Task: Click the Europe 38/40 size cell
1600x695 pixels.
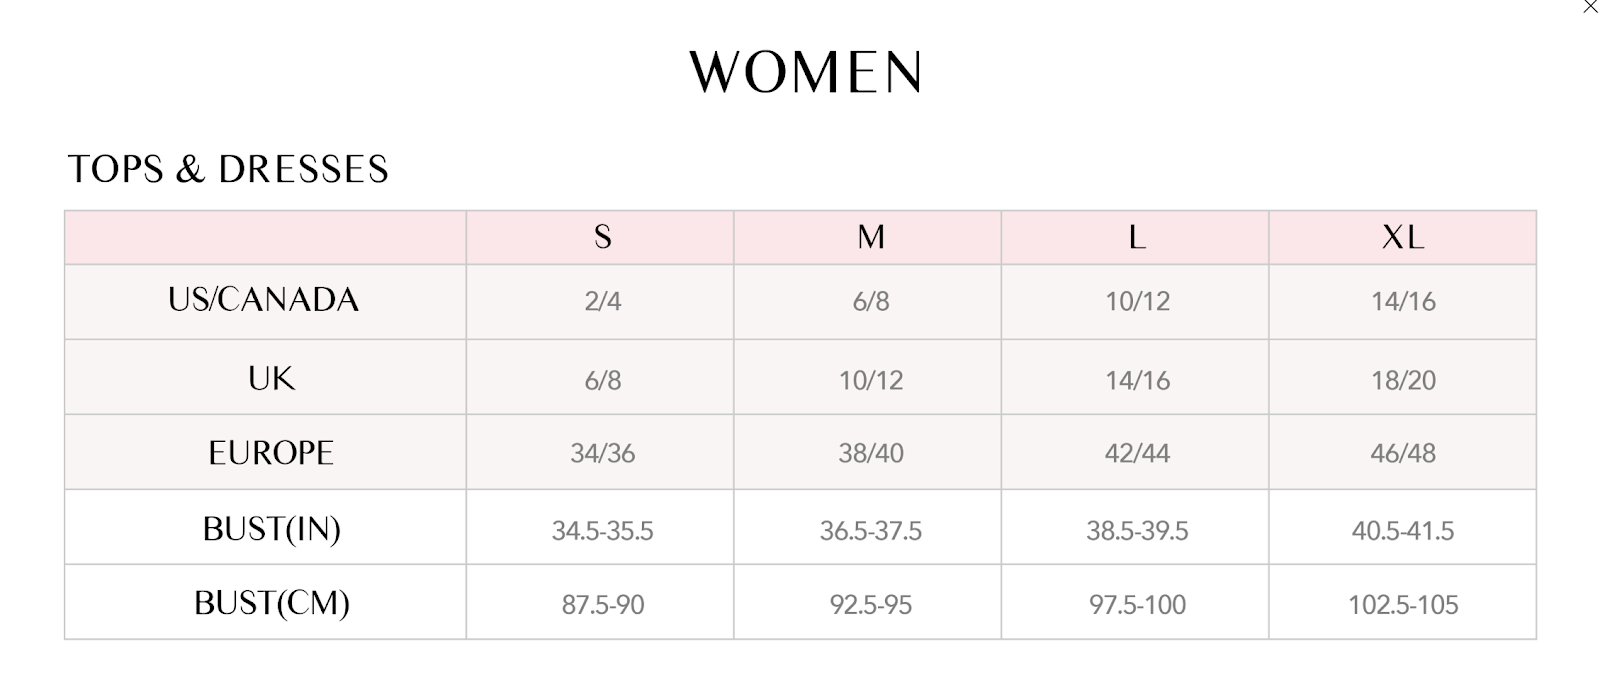Action: pos(870,454)
